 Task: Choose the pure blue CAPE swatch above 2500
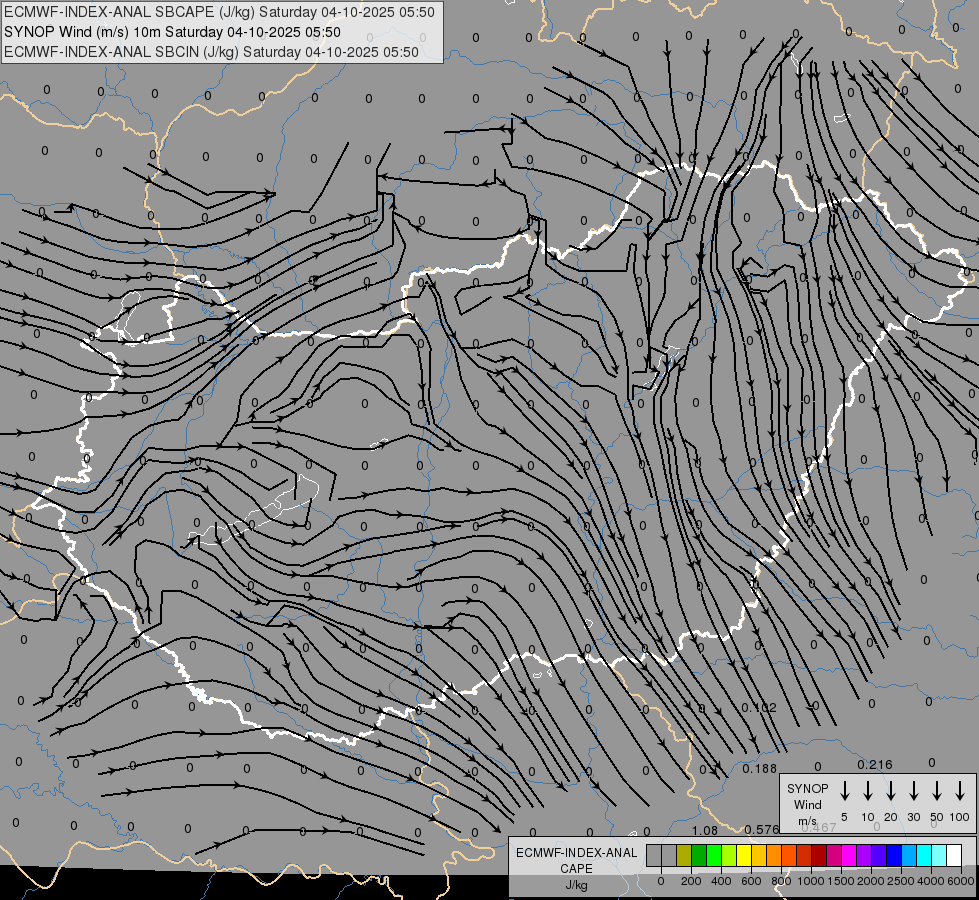pos(894,855)
